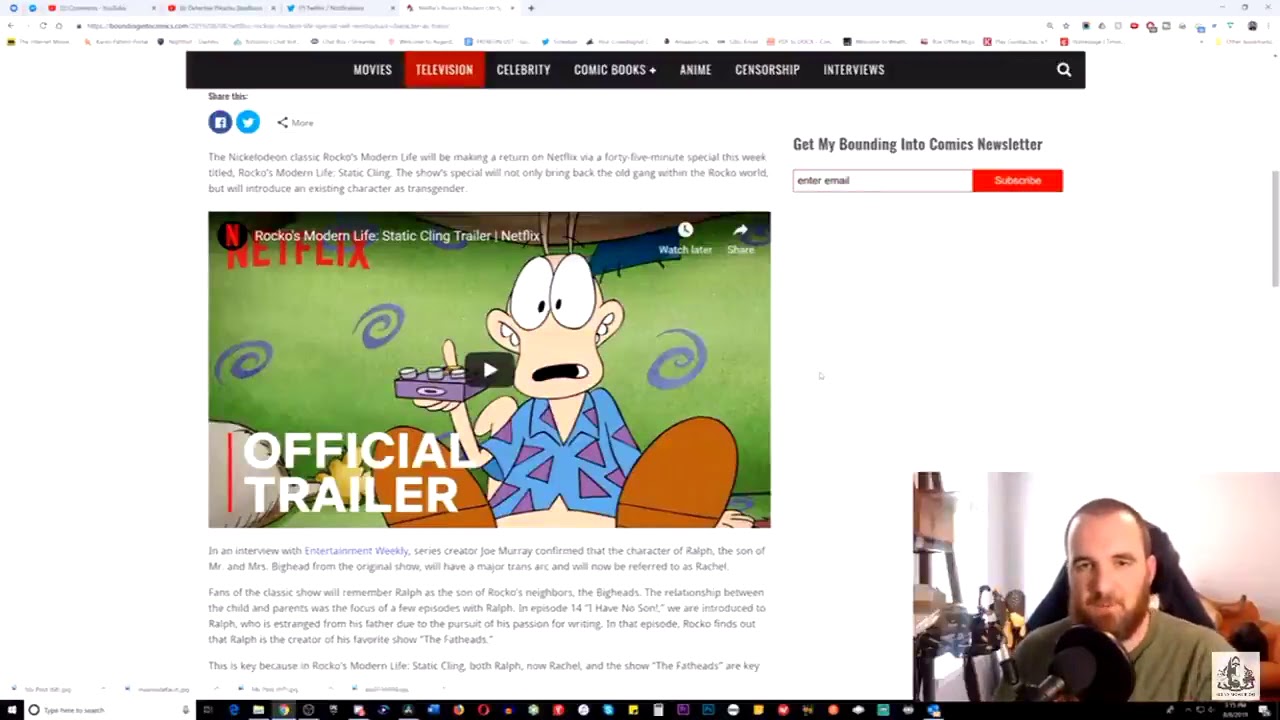Share article via Facebook icon

220,122
